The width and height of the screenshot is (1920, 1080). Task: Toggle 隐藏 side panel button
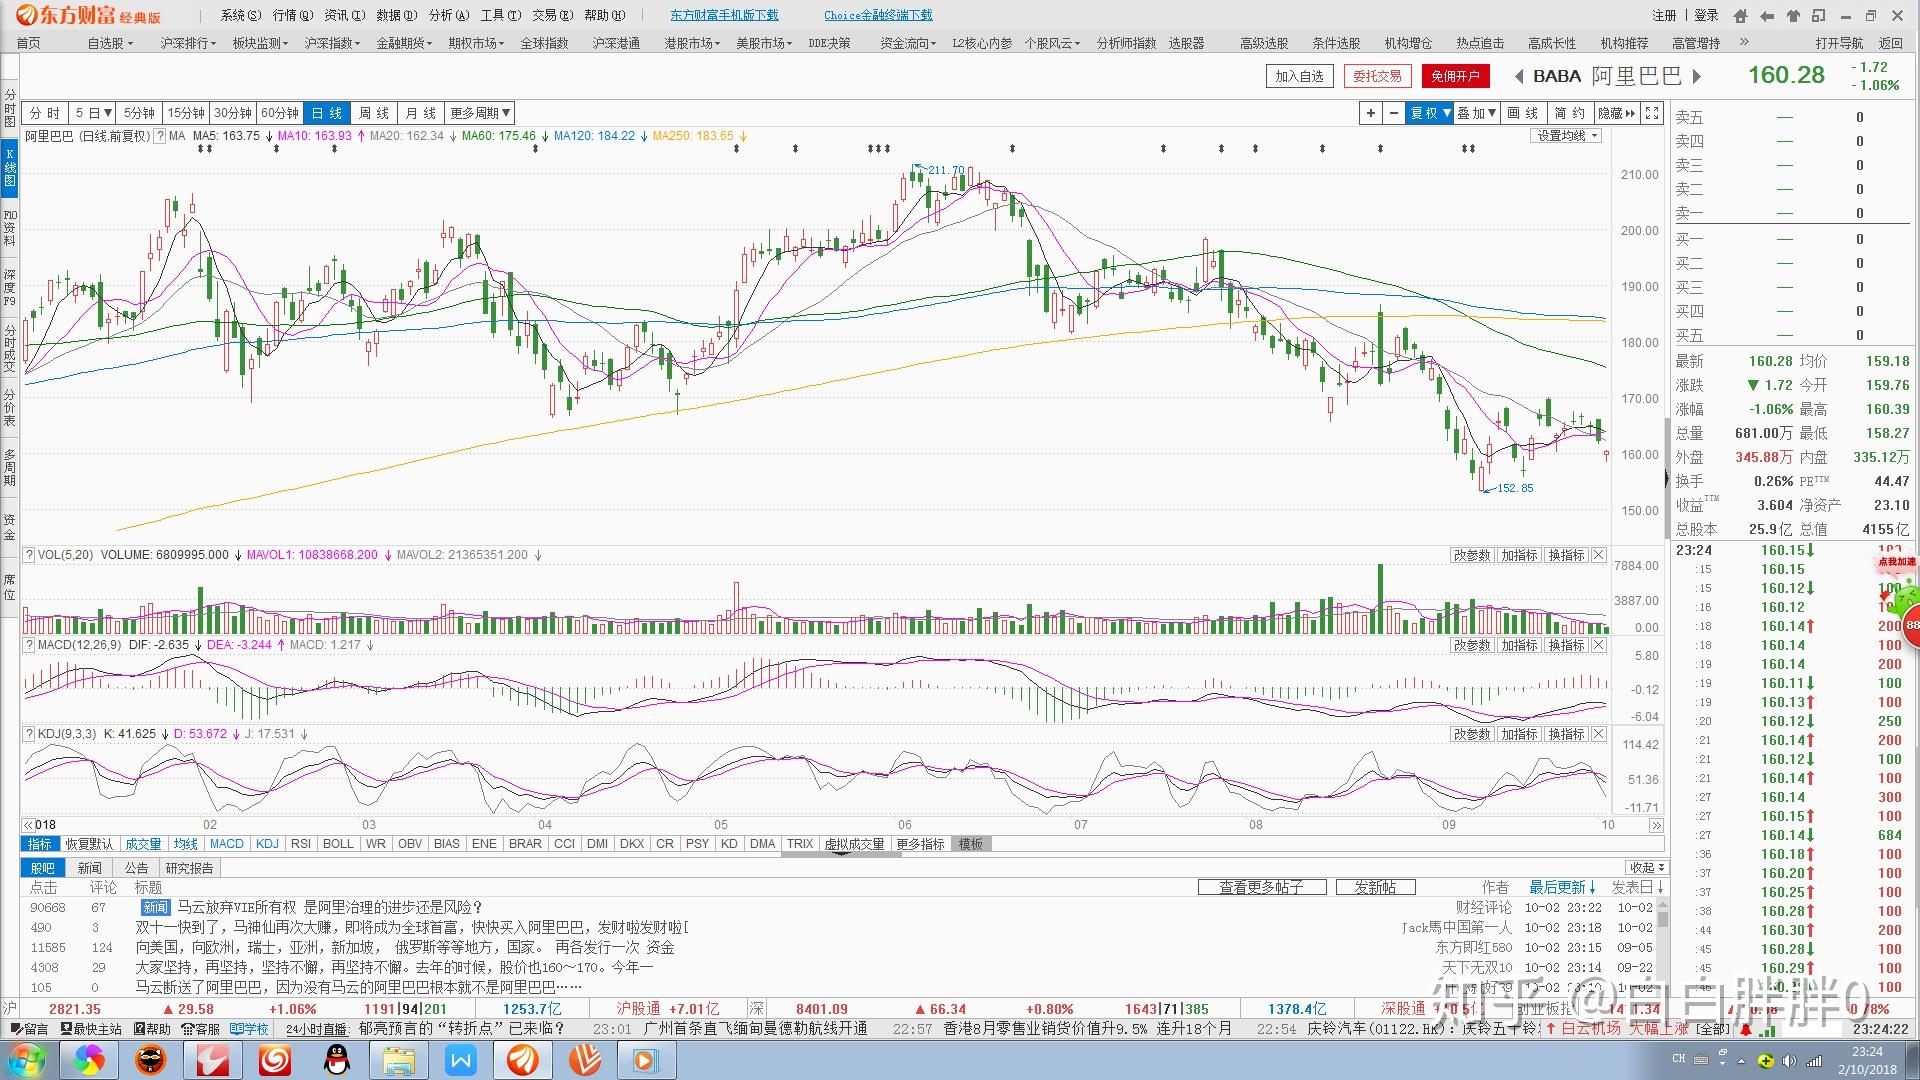pyautogui.click(x=1616, y=113)
